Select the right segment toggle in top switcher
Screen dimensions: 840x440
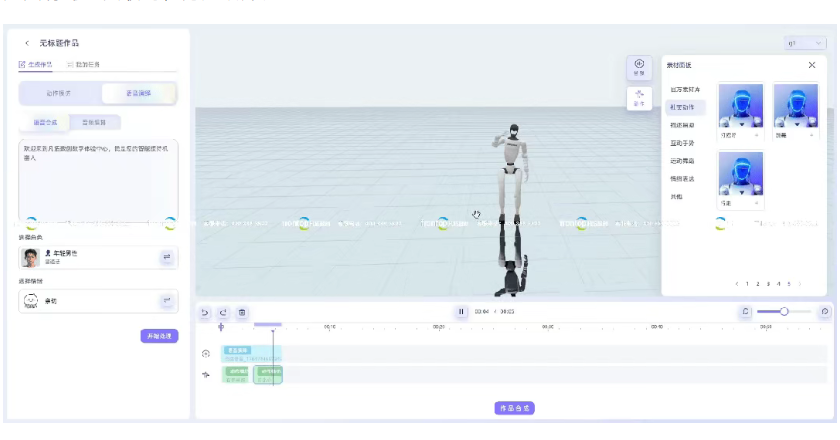point(139,93)
